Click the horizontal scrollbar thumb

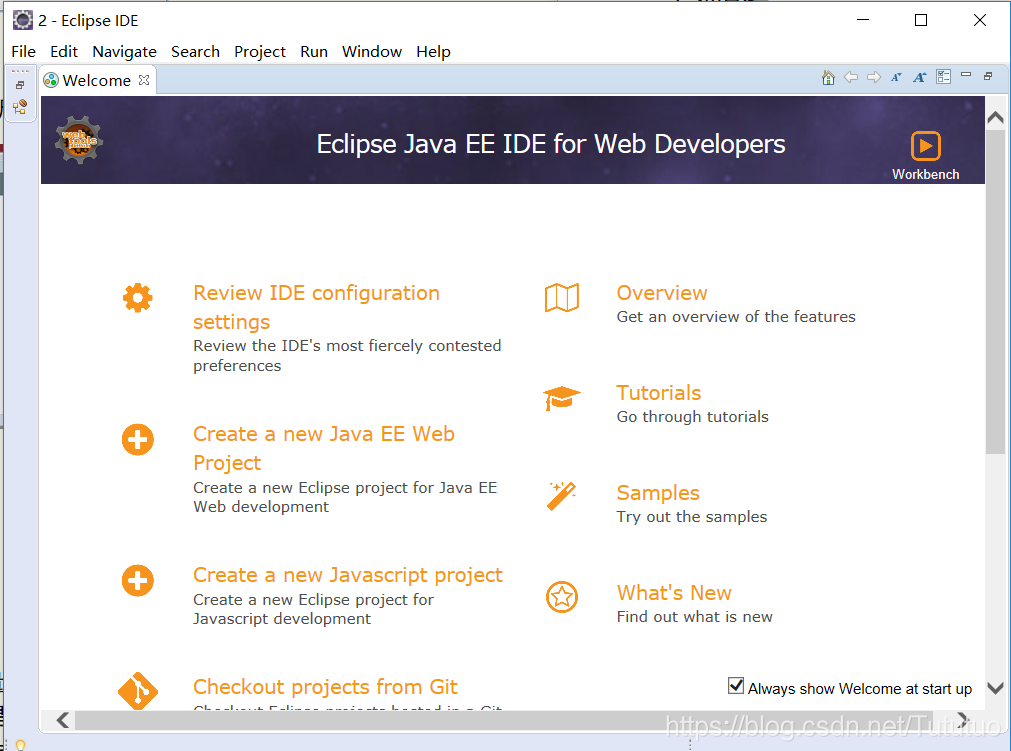coord(504,721)
